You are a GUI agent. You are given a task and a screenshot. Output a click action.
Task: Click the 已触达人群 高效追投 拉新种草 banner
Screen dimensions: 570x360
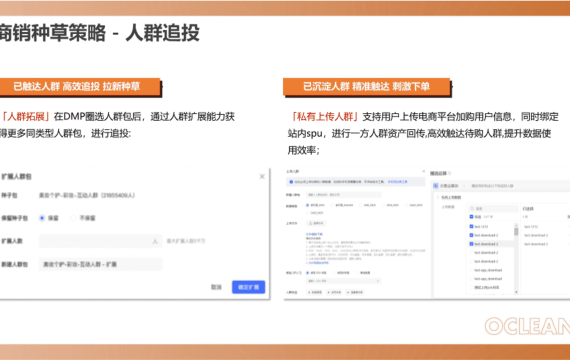pyautogui.click(x=80, y=87)
